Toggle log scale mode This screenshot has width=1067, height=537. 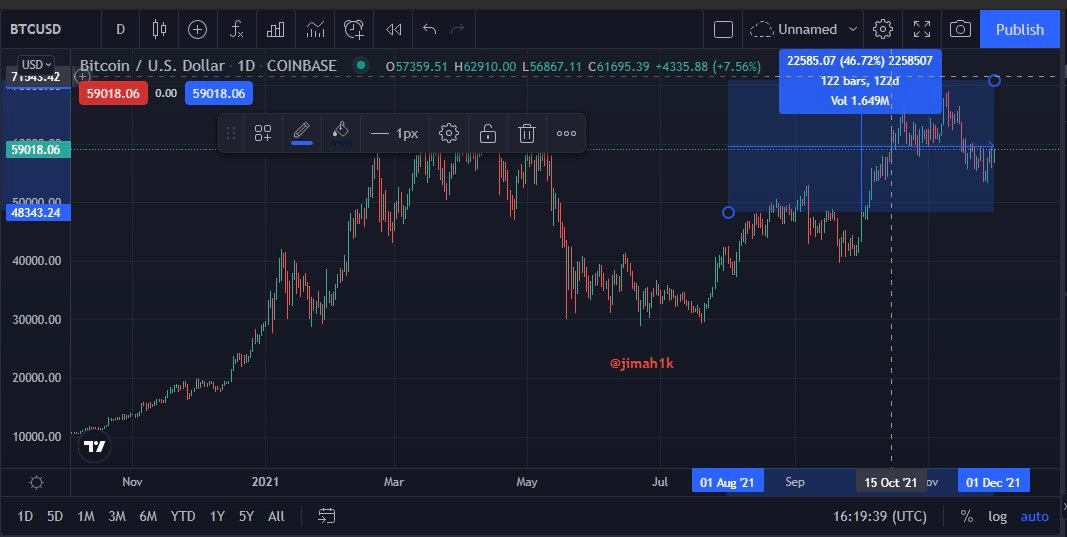(998, 517)
